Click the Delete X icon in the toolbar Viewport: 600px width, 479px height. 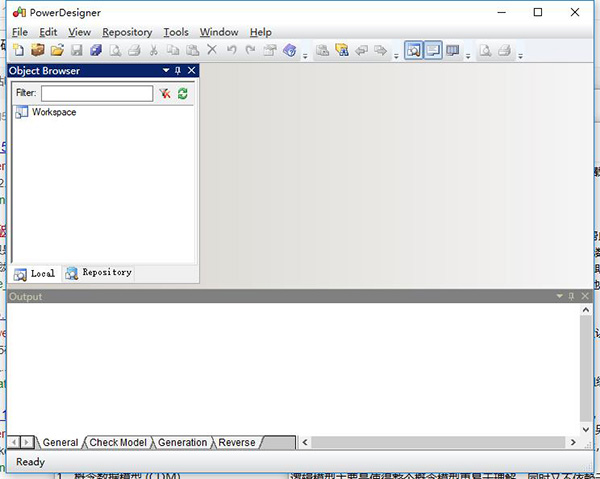pos(212,50)
